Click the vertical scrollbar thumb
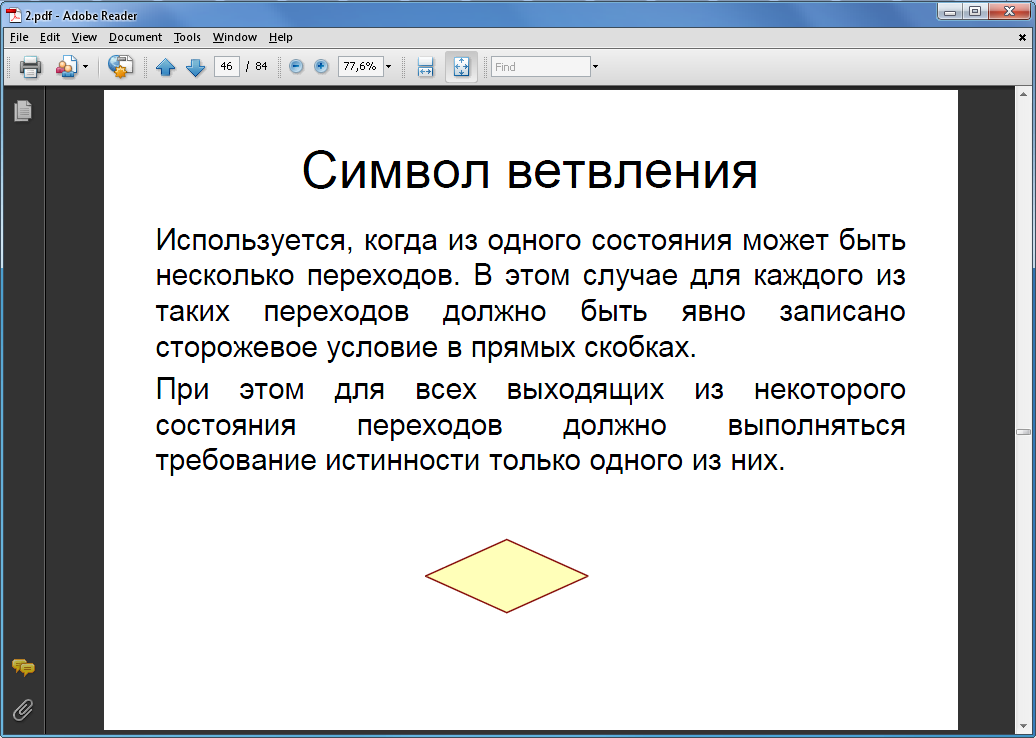The height and width of the screenshot is (738, 1036). click(1023, 432)
